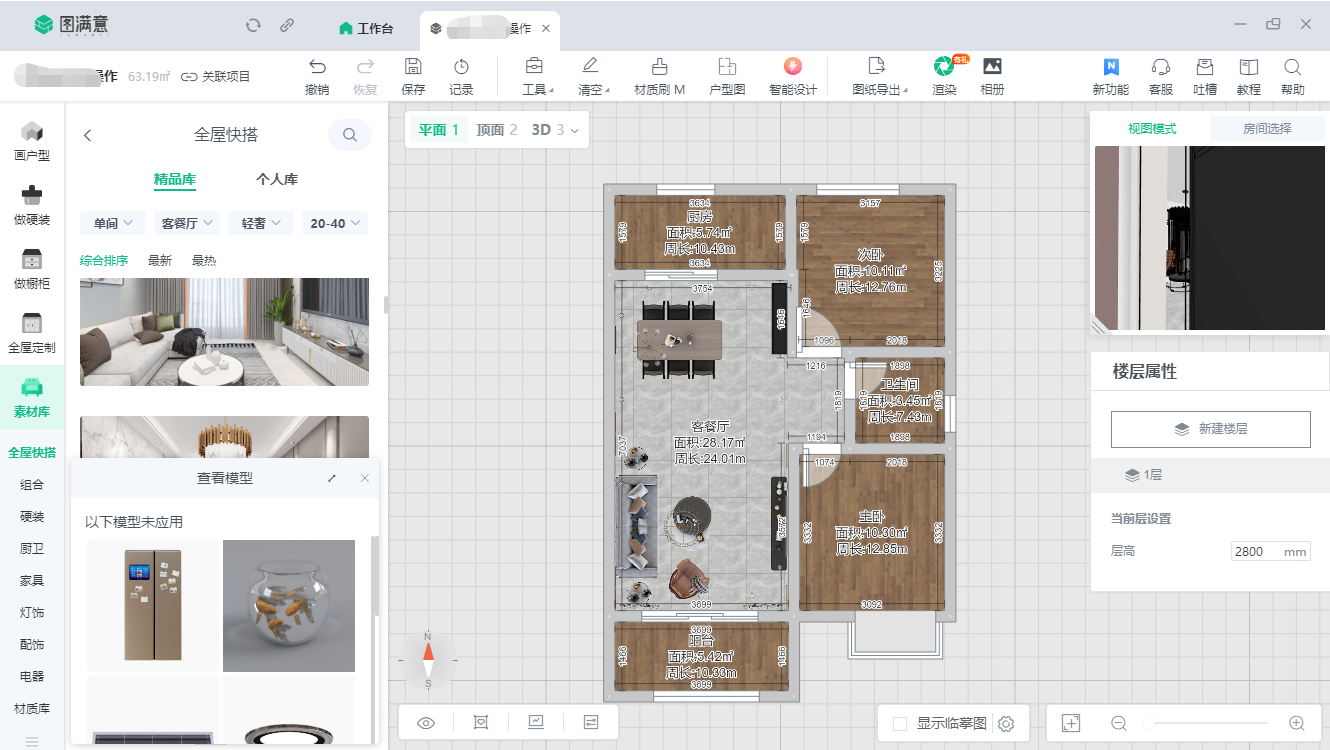
Task: Open the 教程 tutorial icon
Action: 1249,67
